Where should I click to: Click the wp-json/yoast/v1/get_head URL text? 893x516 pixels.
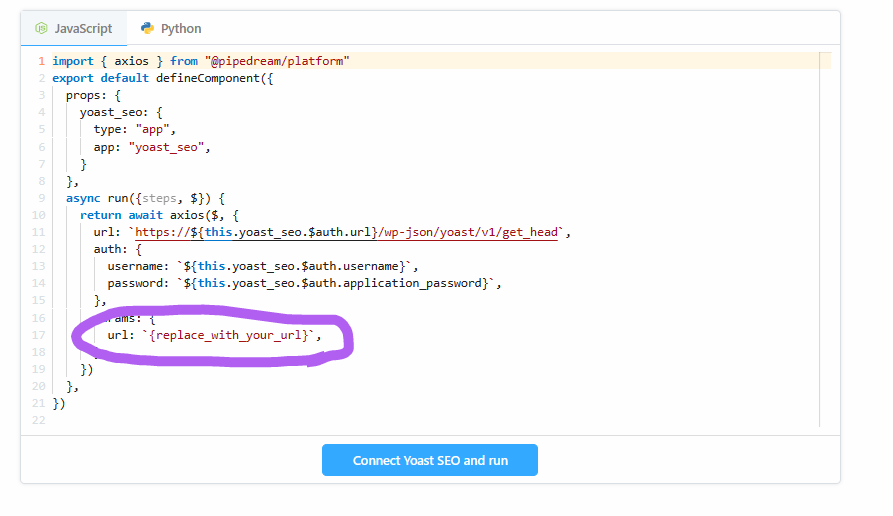[x=472, y=232]
